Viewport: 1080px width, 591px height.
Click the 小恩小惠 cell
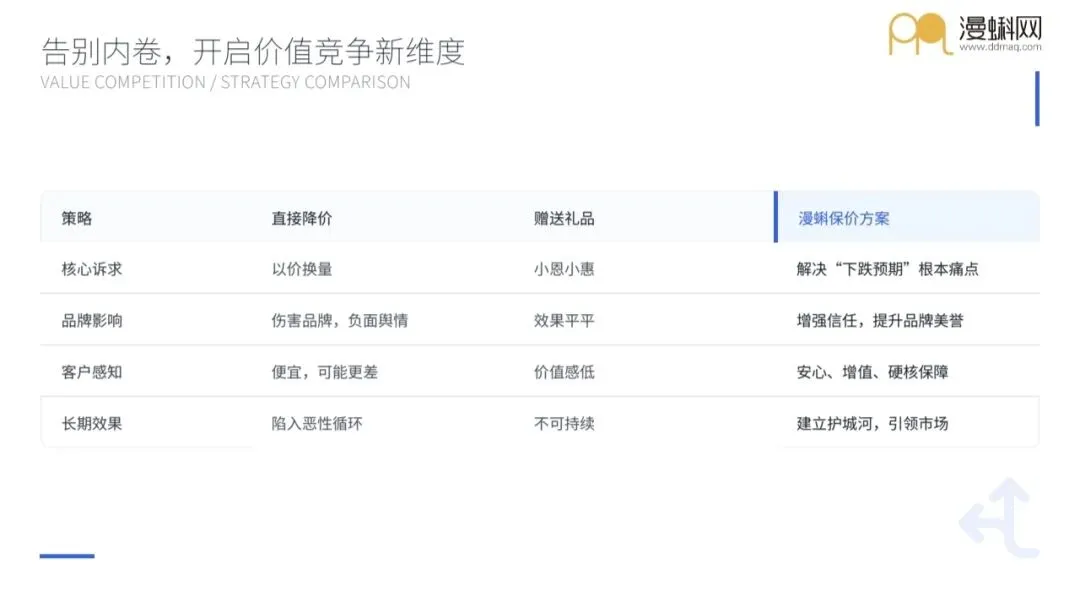click(564, 269)
